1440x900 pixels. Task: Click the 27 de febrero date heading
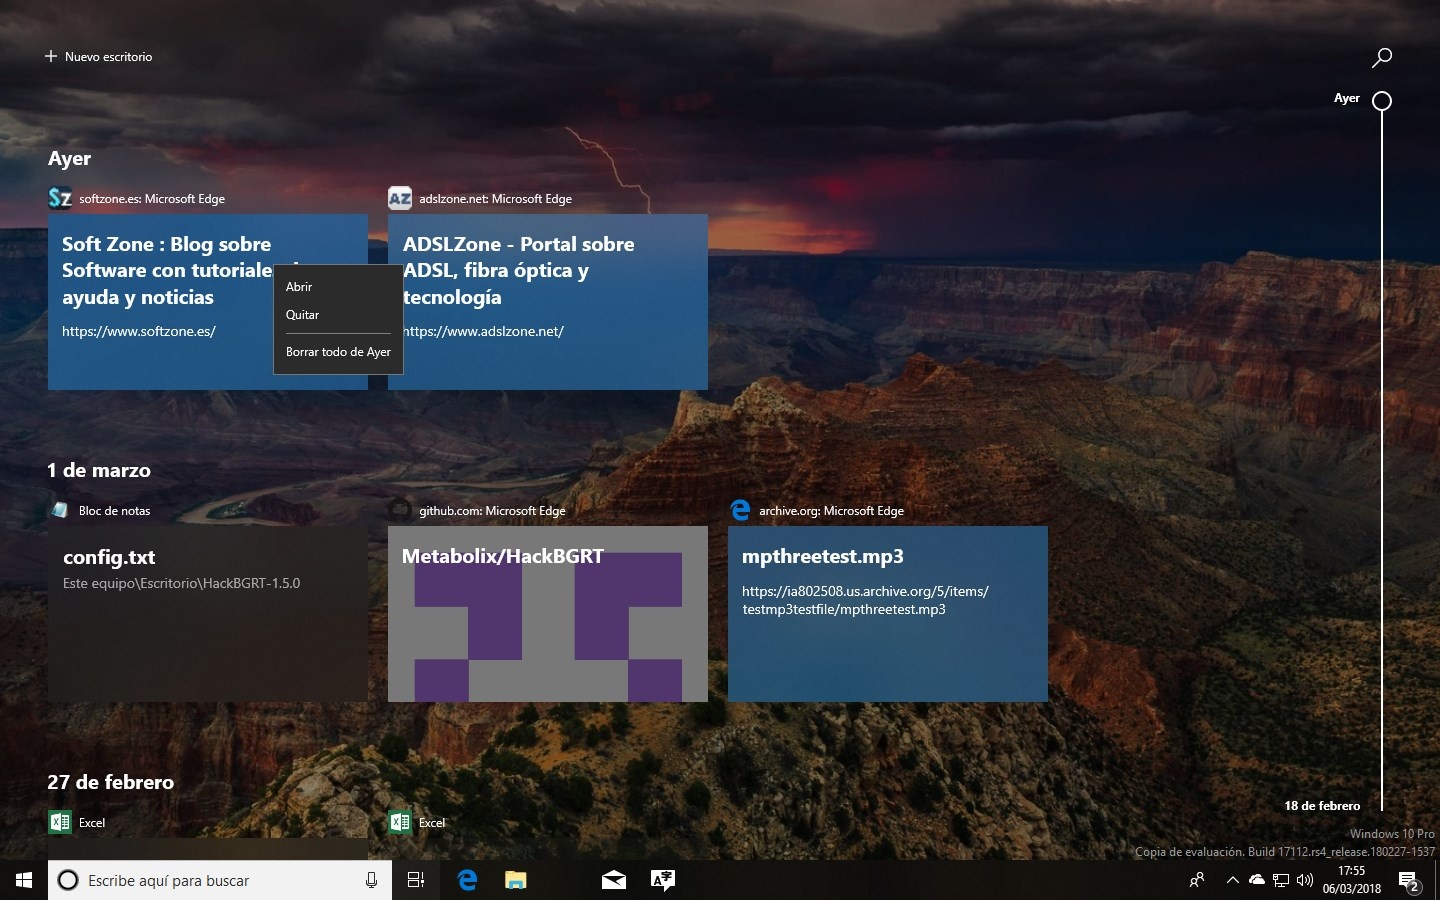point(110,782)
